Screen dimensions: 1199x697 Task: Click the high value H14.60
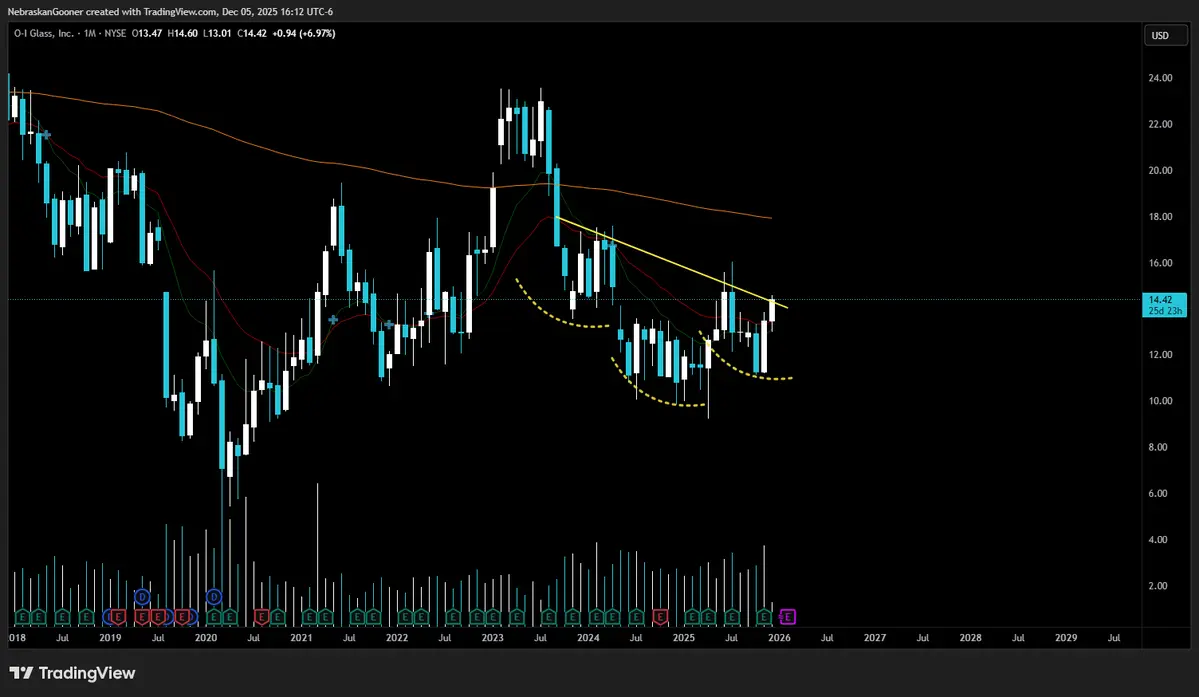(x=183, y=34)
